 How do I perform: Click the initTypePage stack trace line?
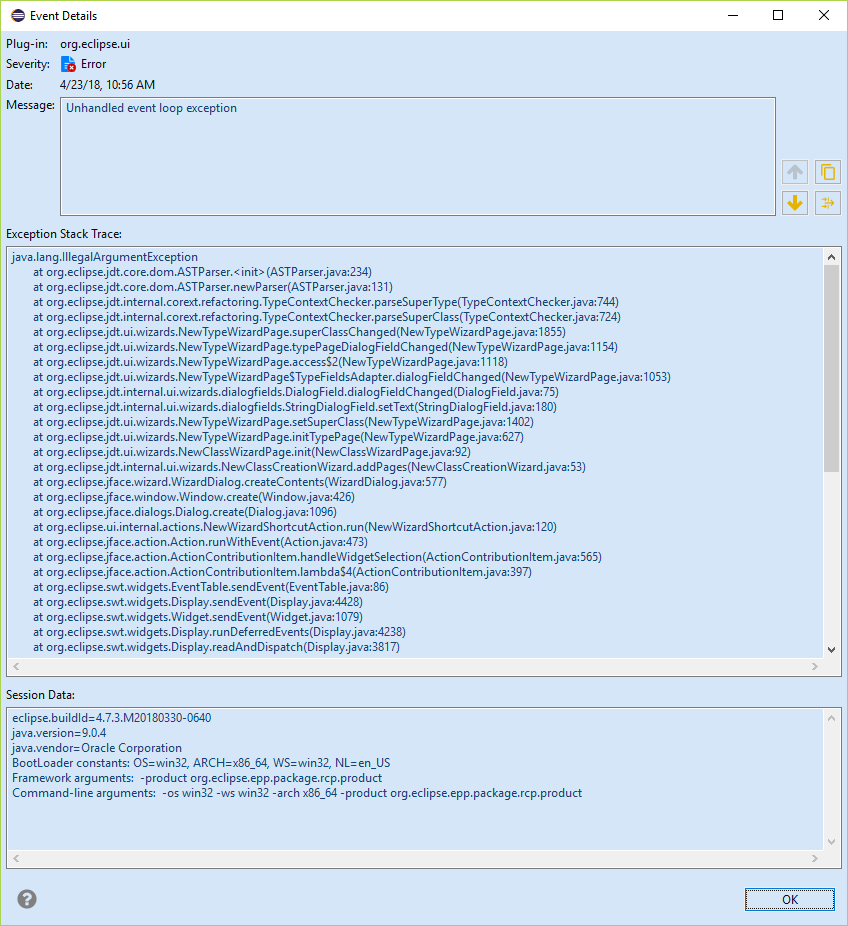coord(279,437)
